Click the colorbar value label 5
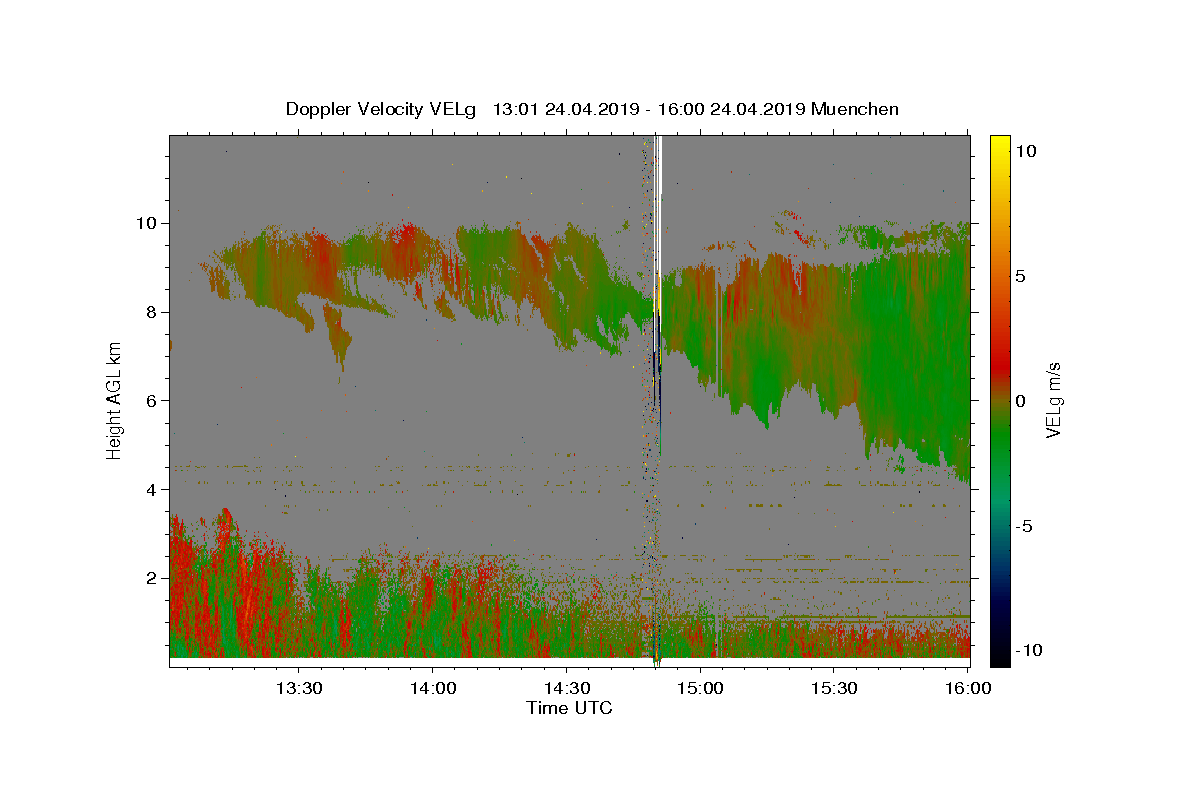 click(x=1022, y=276)
